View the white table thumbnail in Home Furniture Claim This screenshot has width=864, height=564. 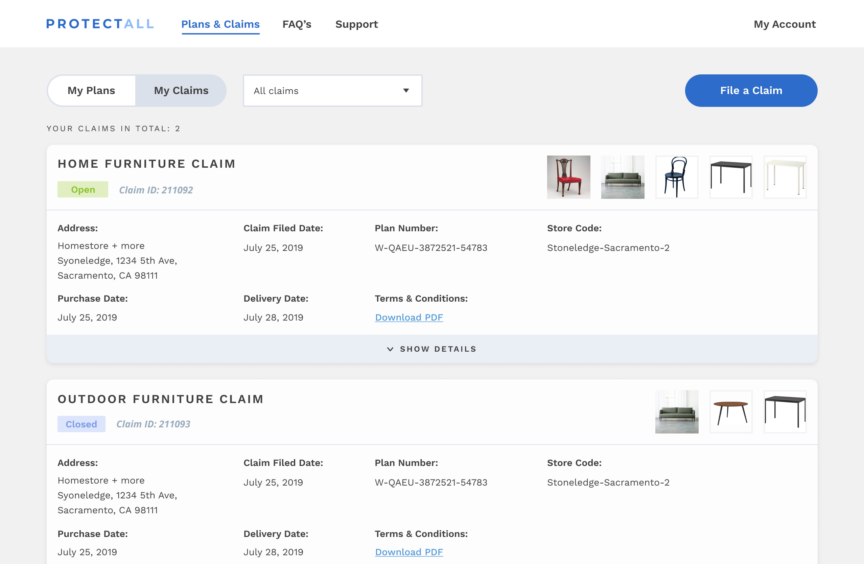point(785,177)
